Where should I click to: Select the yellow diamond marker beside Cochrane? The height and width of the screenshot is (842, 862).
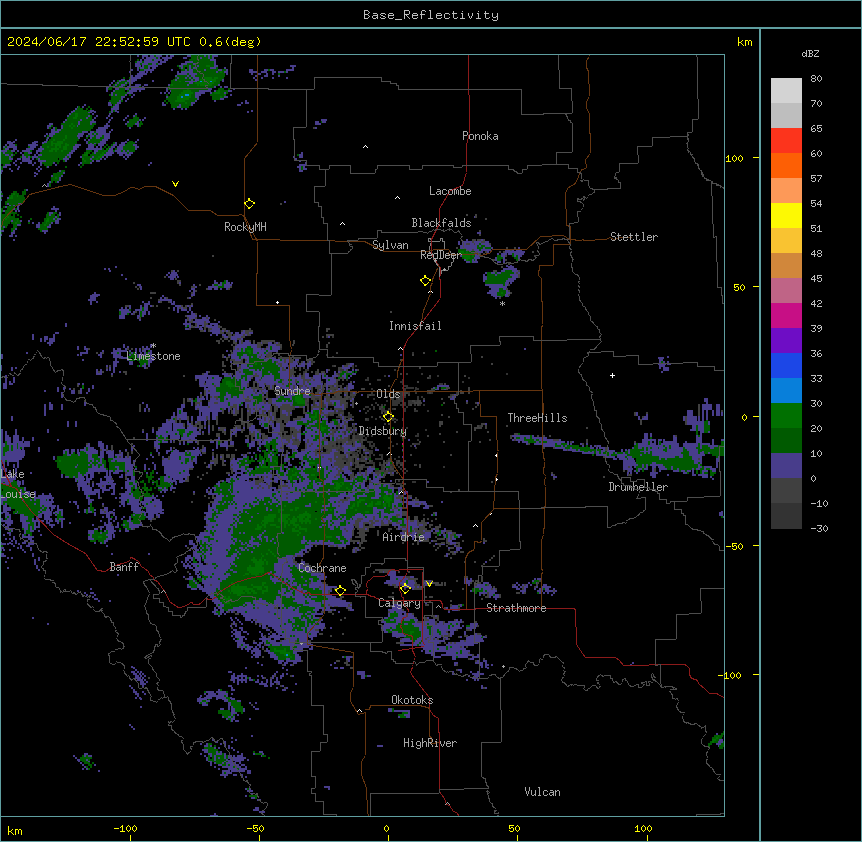pos(340,591)
